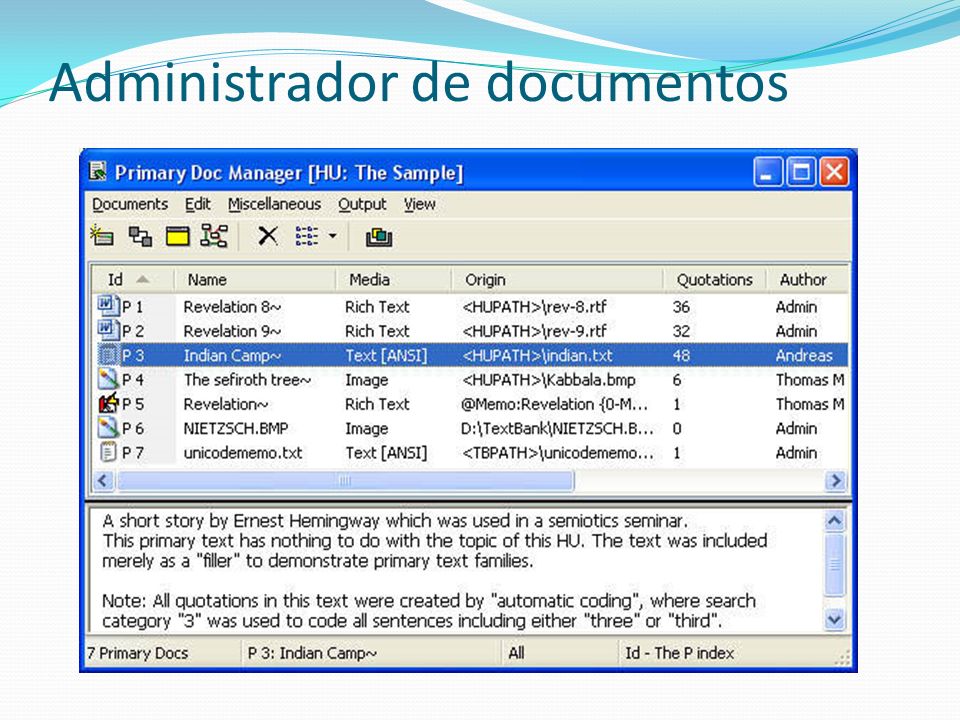
Task: Click quotations value 36
Action: coord(681,306)
